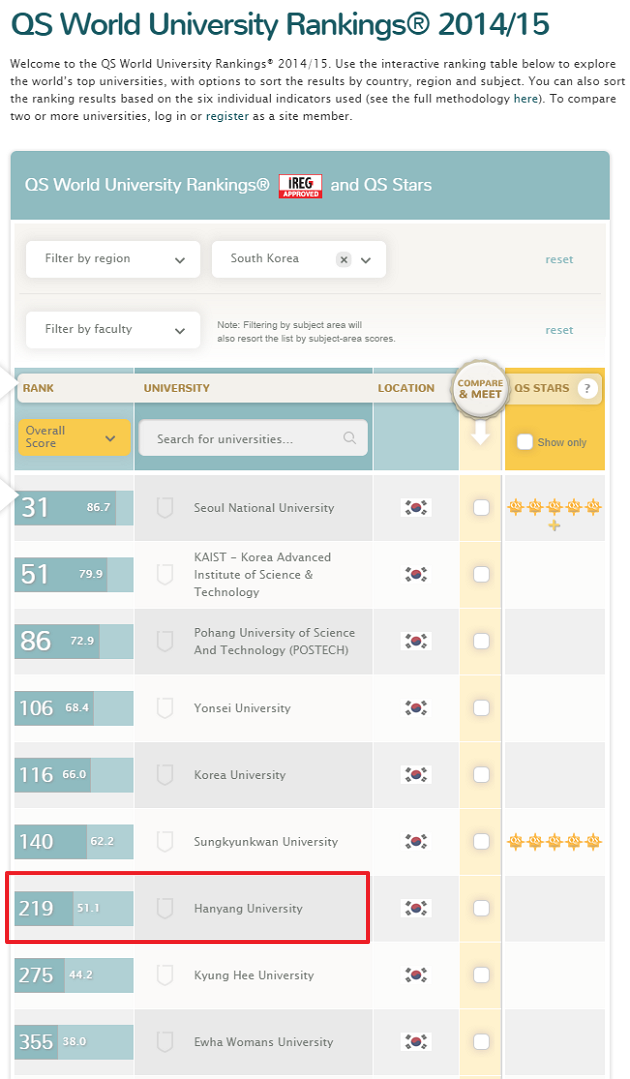
Task: Open the Filter by region dropdown
Action: 112,259
